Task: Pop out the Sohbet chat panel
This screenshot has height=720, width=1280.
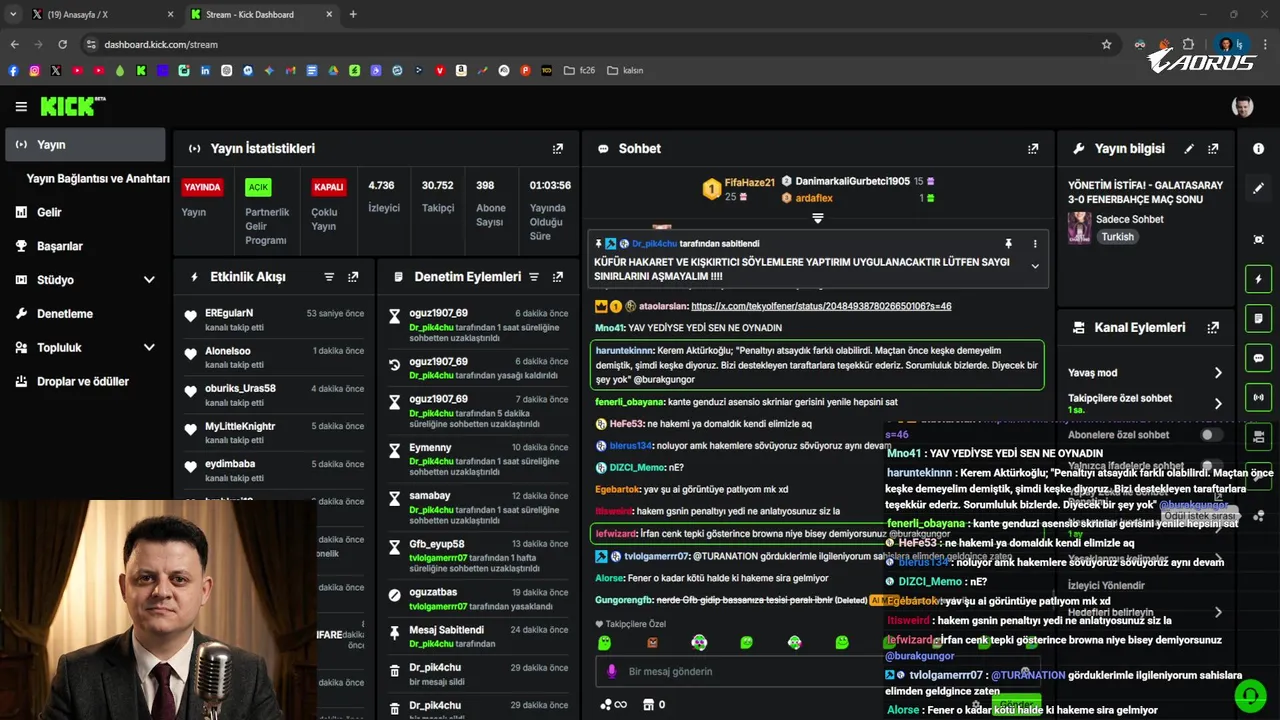Action: pyautogui.click(x=1033, y=148)
